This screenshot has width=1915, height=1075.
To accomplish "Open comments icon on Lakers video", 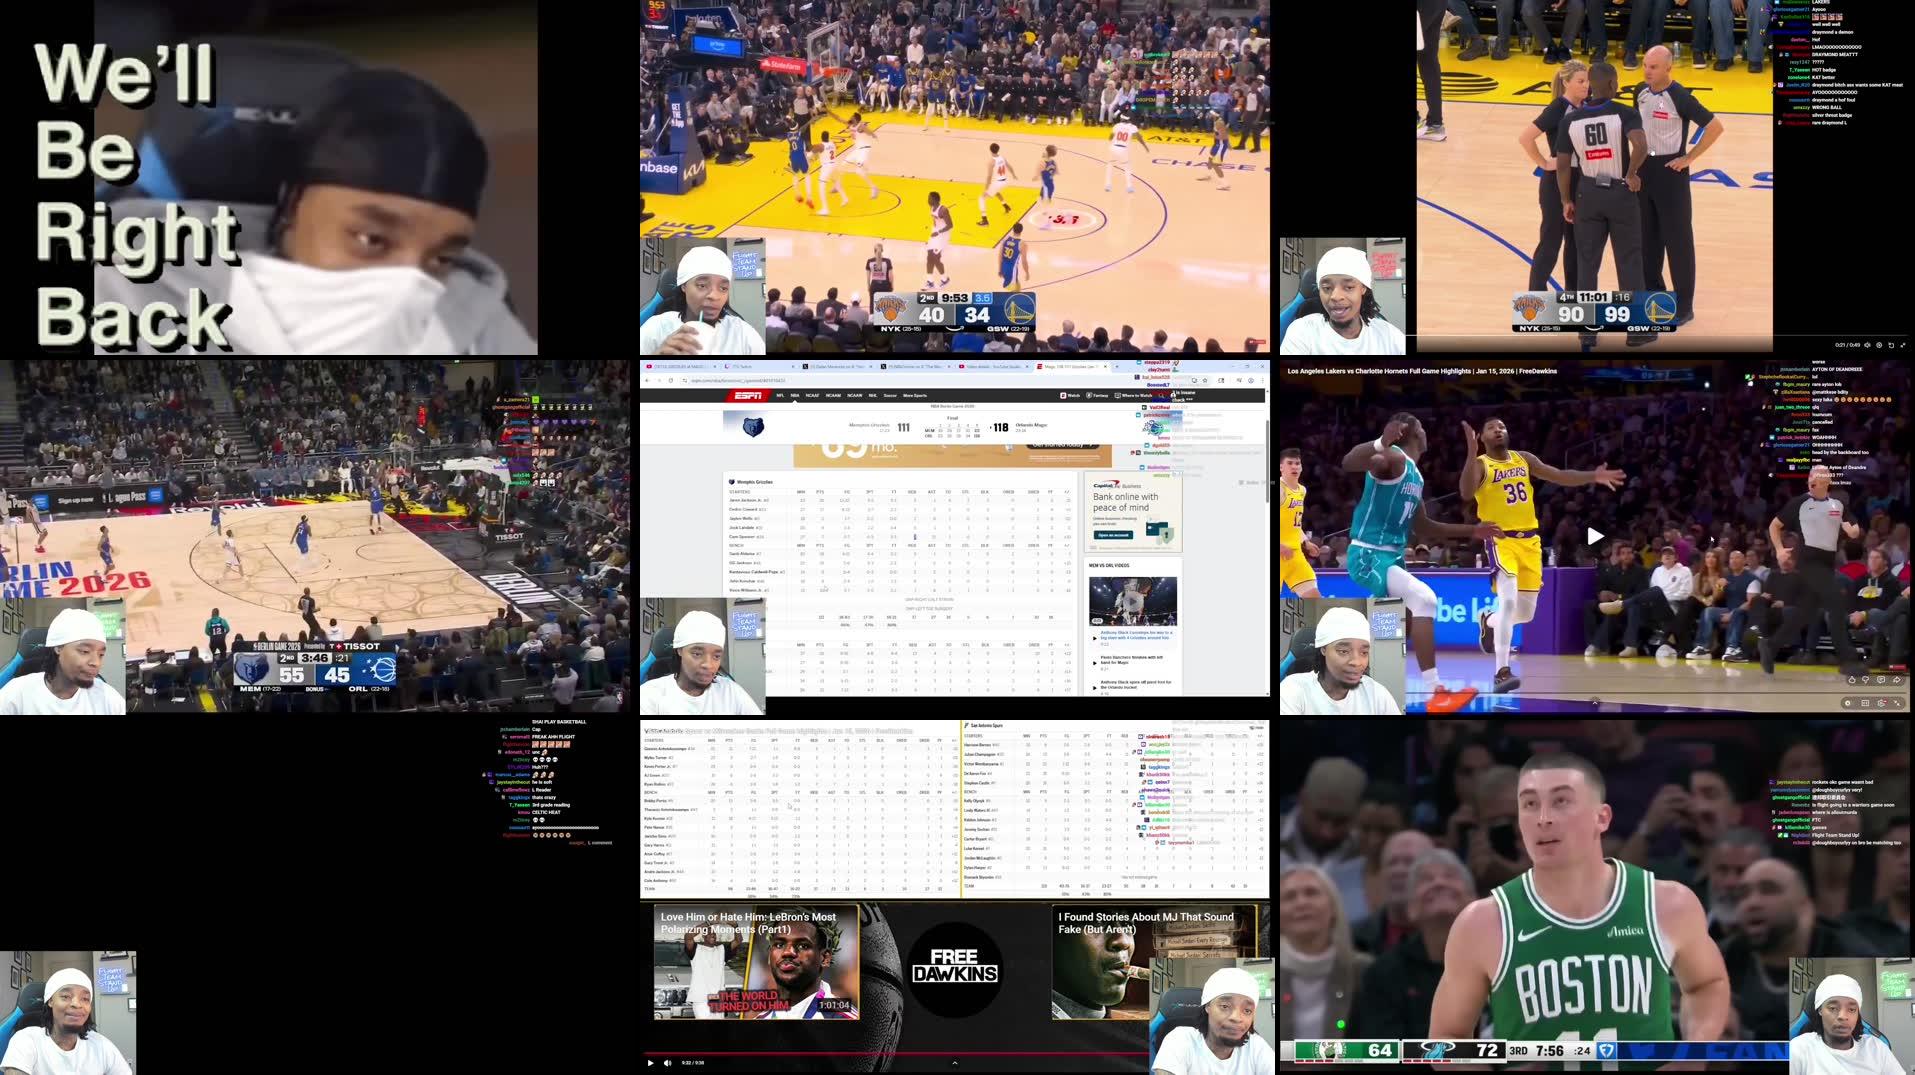I will click(1881, 680).
